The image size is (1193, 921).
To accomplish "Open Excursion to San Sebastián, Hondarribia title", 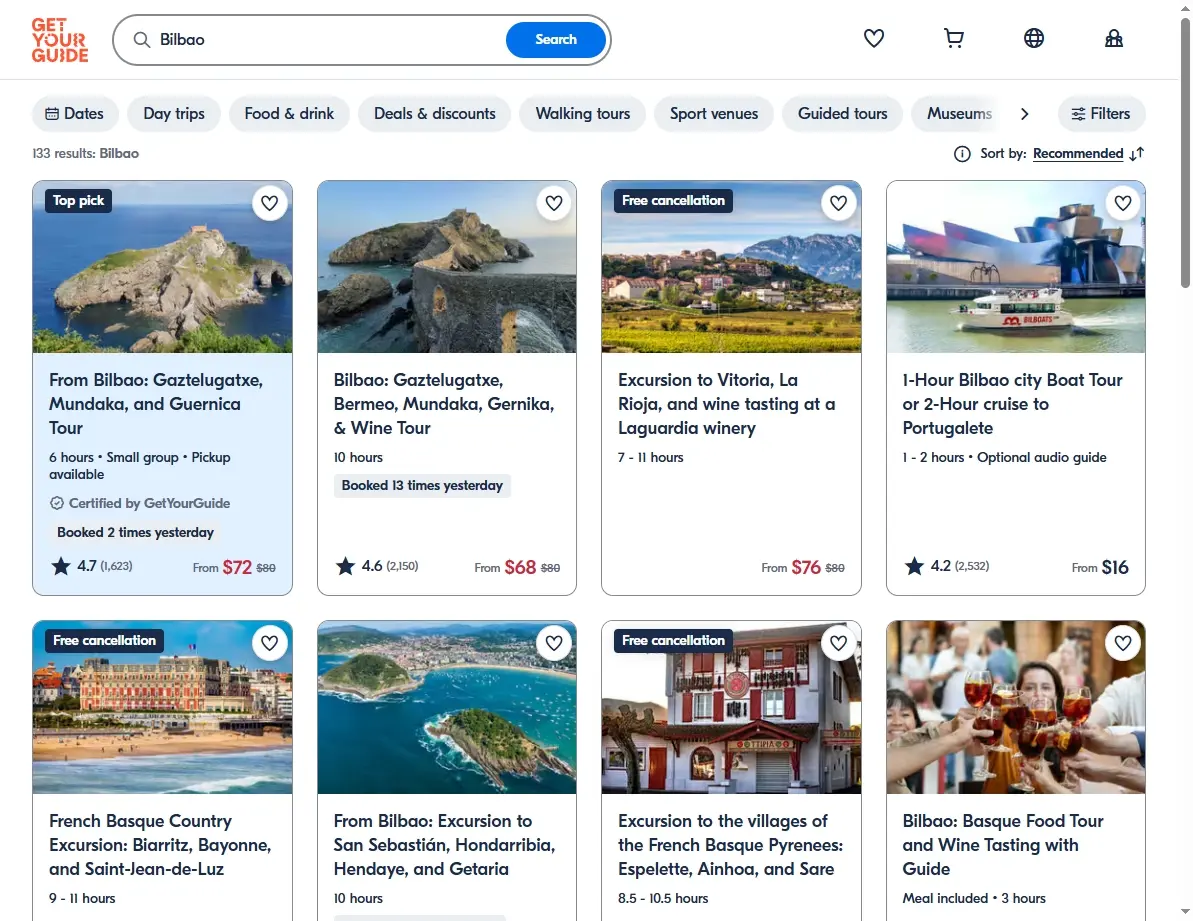I will (444, 845).
